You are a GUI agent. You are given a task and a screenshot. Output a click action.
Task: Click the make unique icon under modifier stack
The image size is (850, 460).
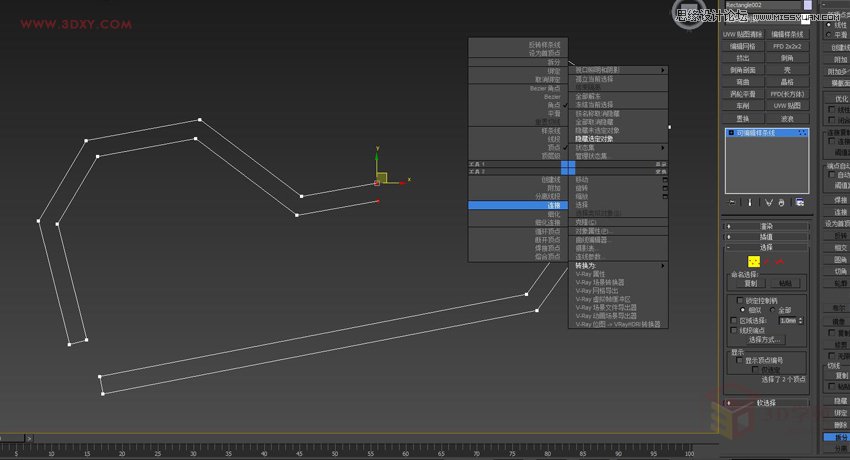[x=766, y=202]
